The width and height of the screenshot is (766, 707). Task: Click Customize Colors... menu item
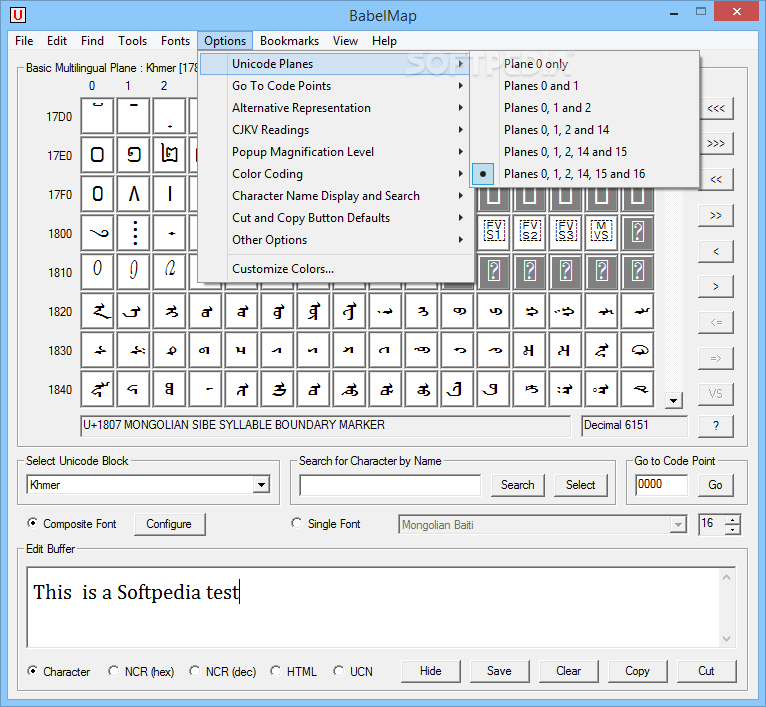(336, 269)
